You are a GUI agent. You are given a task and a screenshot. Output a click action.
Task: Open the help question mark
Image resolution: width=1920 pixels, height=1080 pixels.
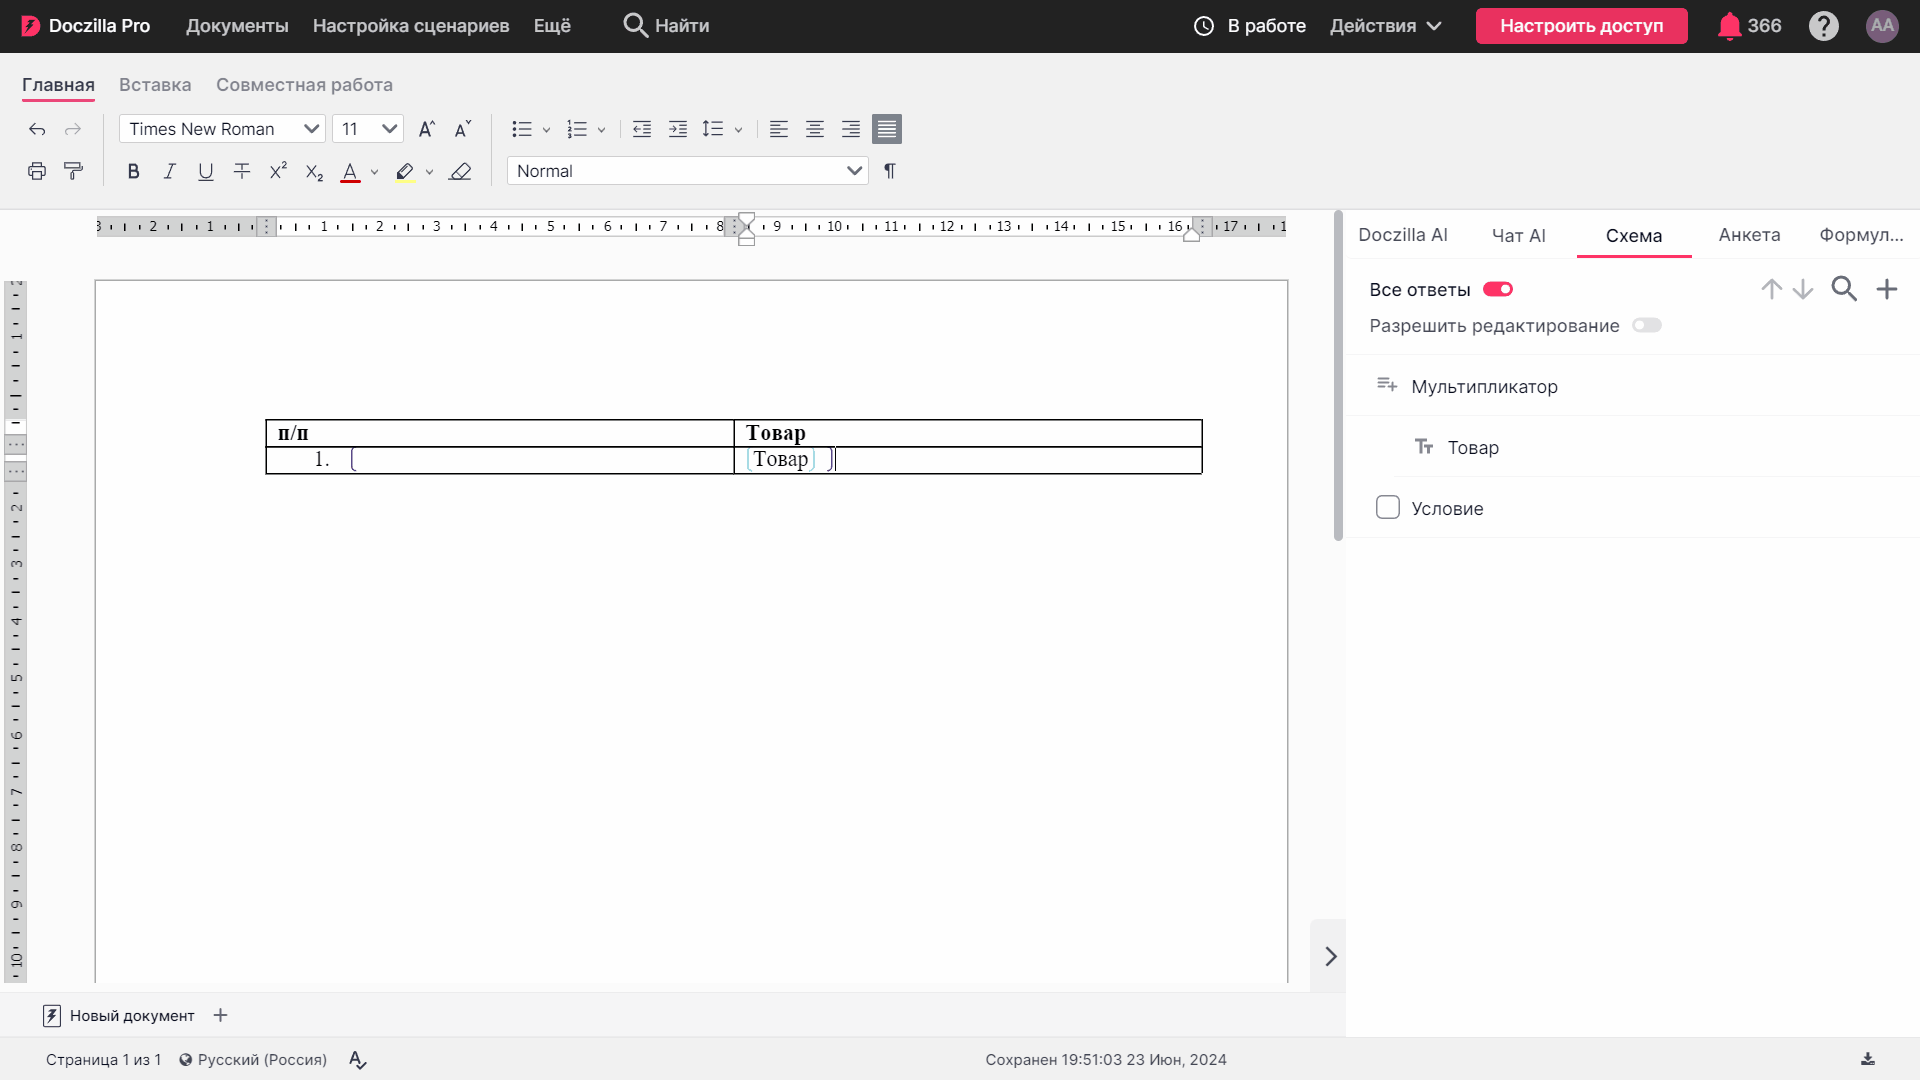pos(1824,26)
